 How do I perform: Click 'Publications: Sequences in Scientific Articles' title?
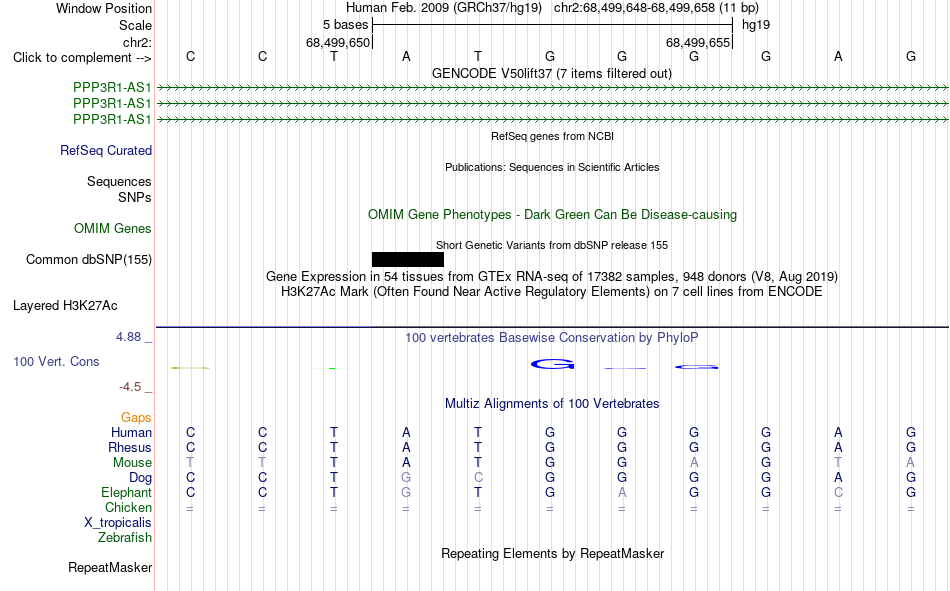[552, 167]
